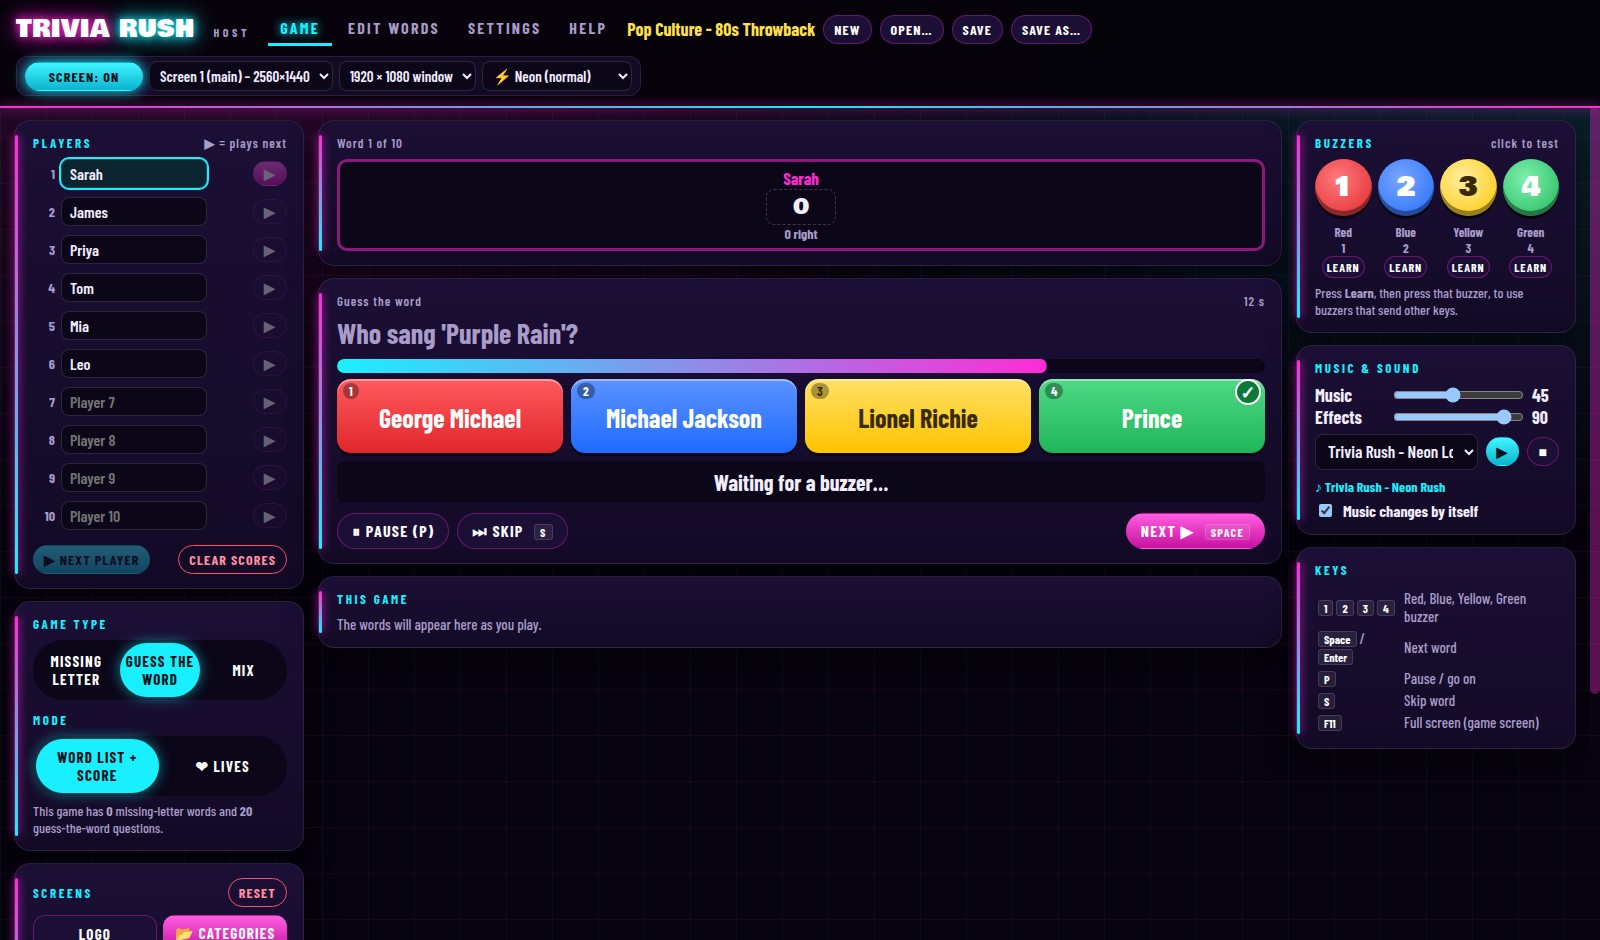This screenshot has width=1600, height=940.
Task: Edit the James player name field
Action: 134,212
